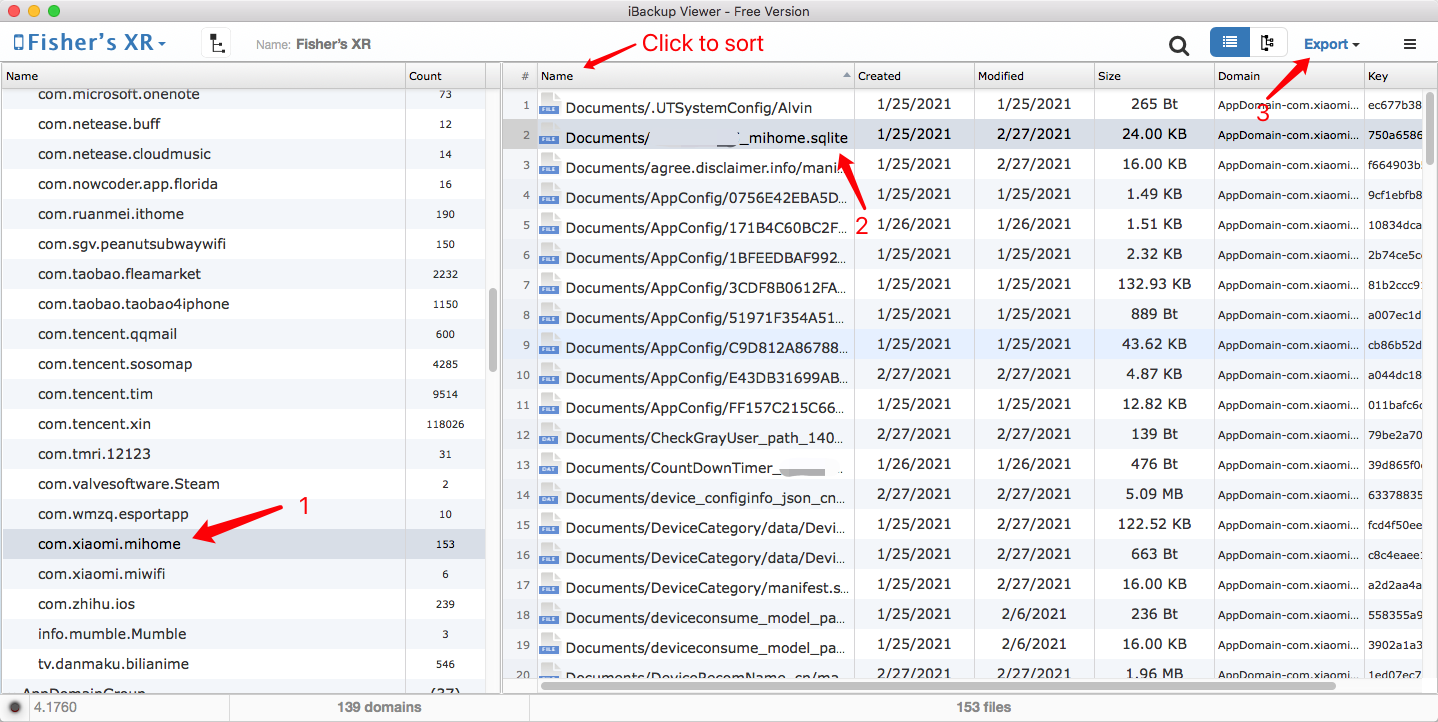Select com.netease.cloudmusic domain

point(244,154)
